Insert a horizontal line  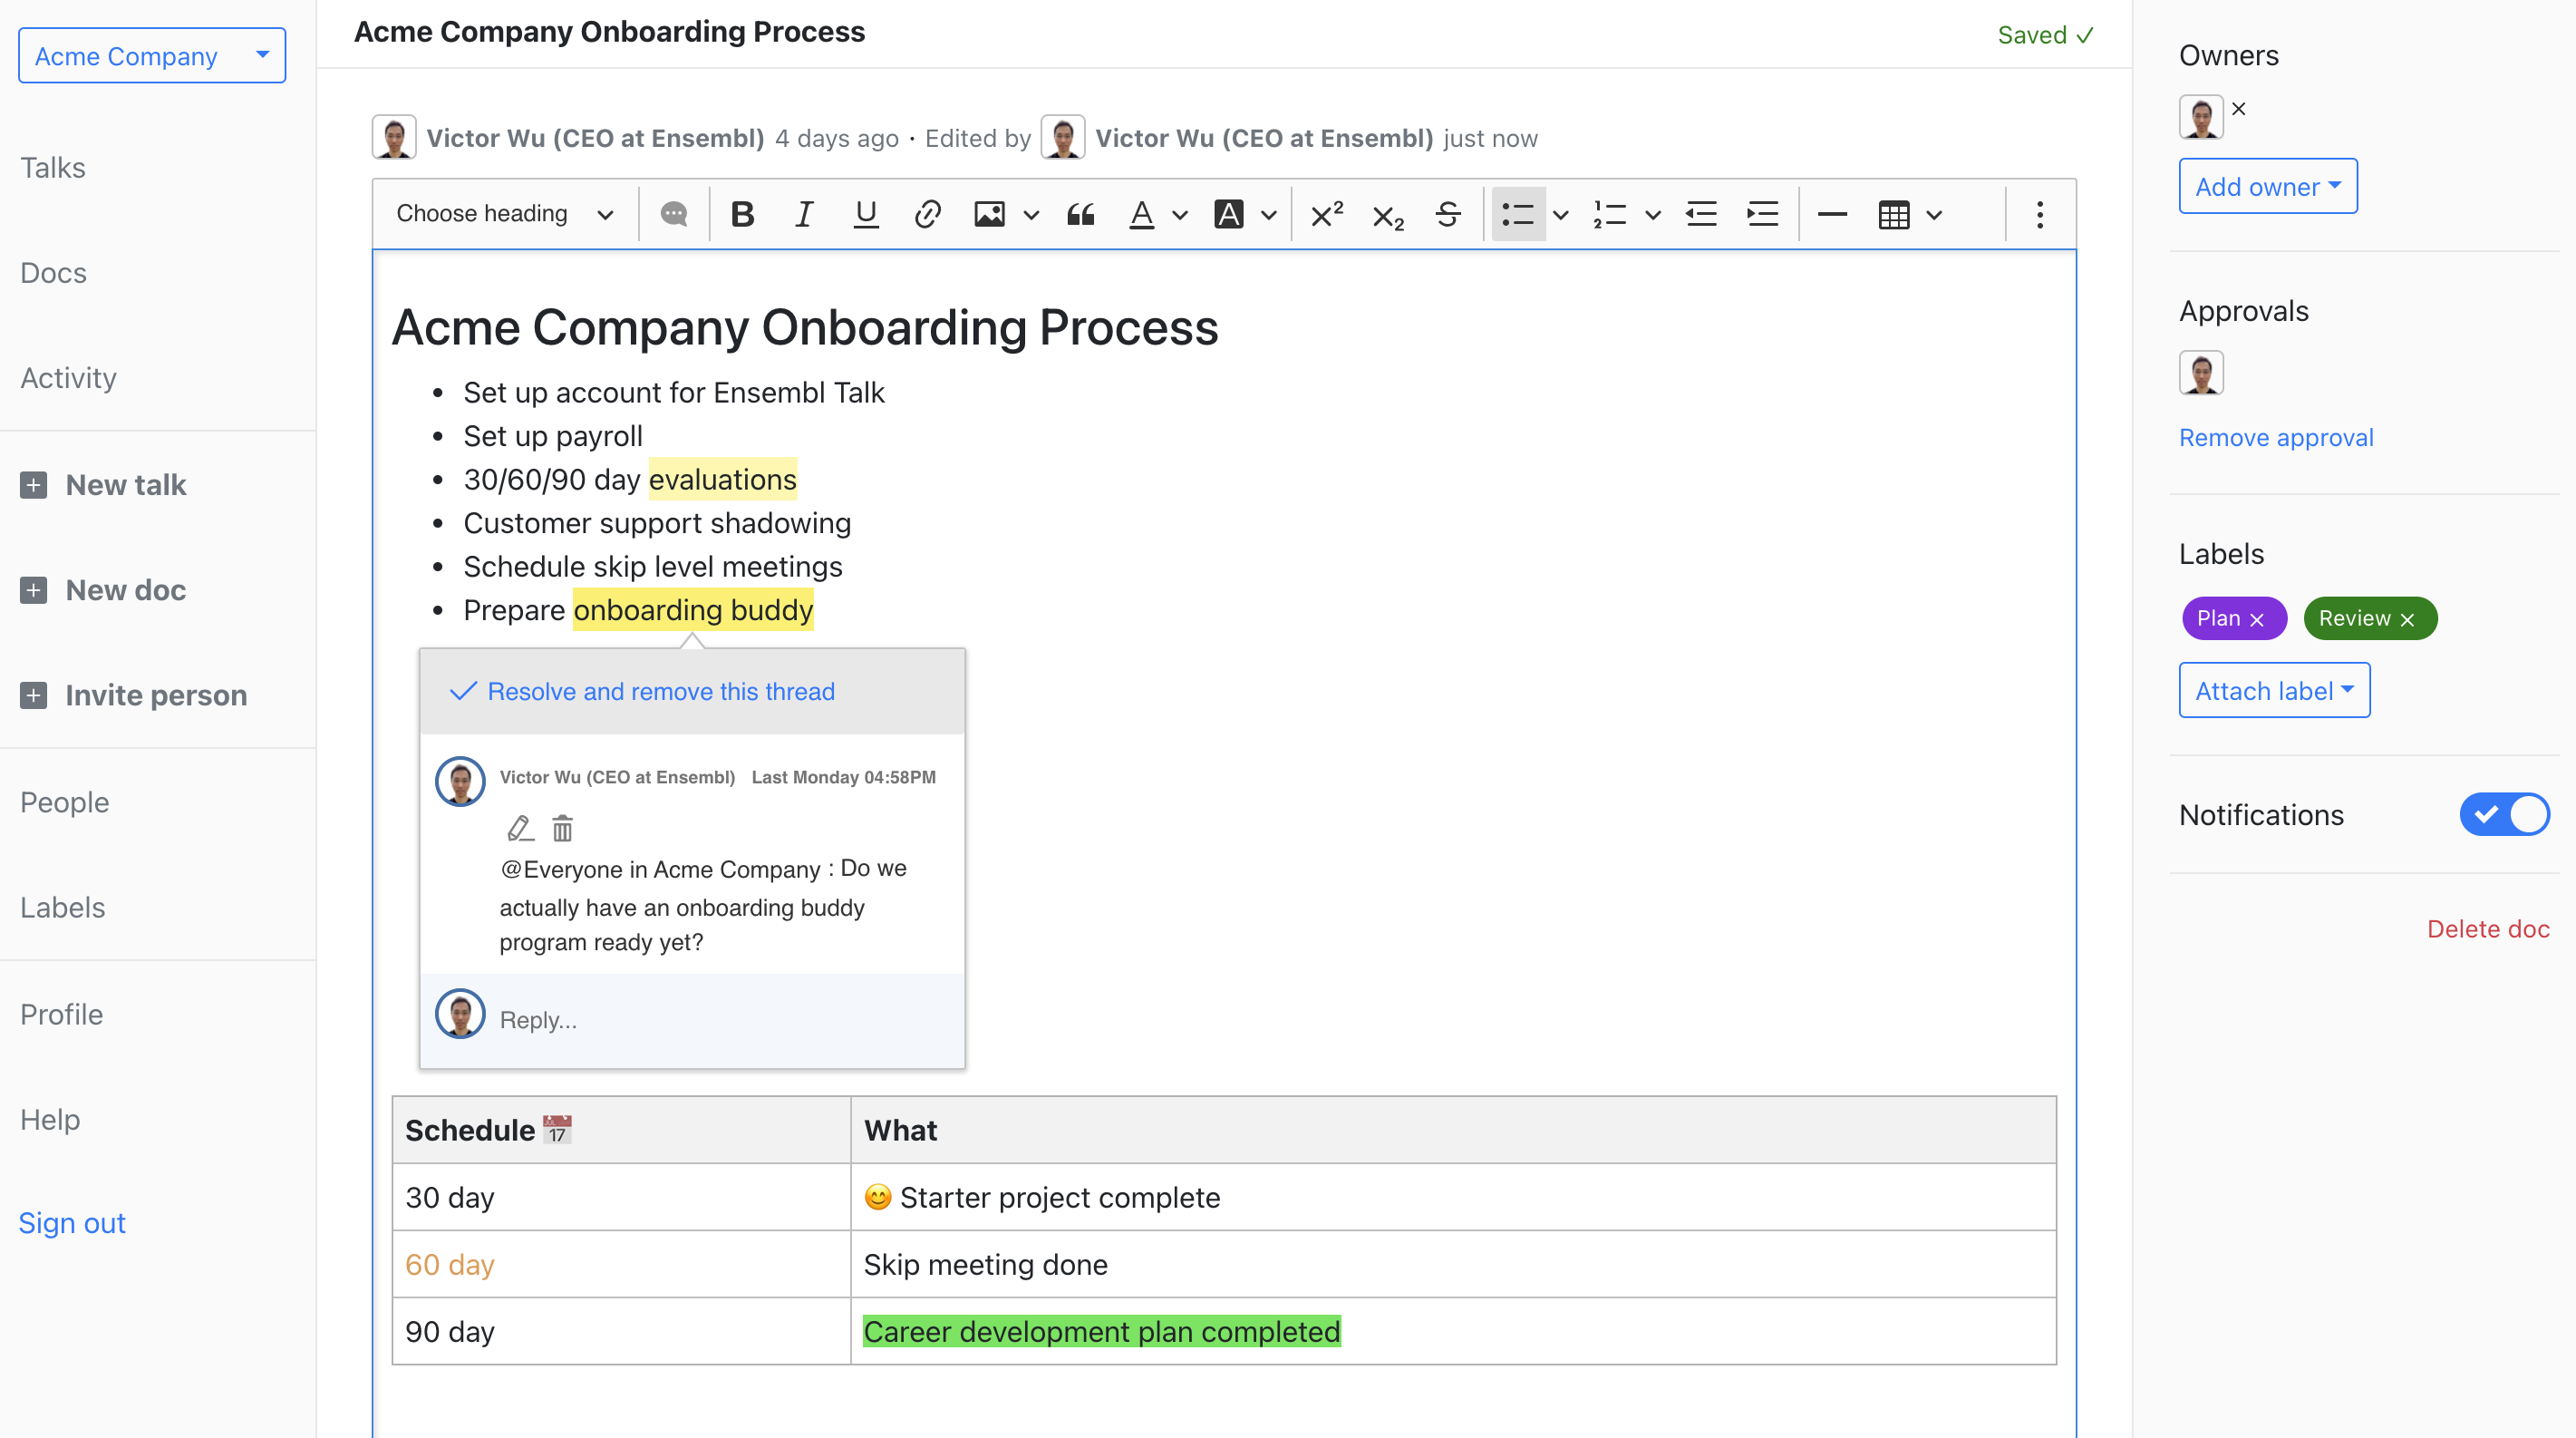tap(1832, 214)
